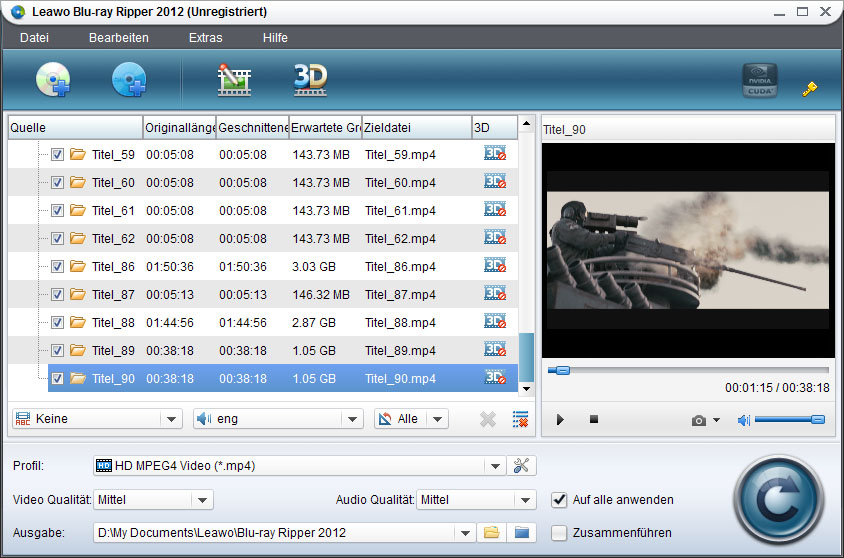
Task: Open the video edit tool
Action: point(234,79)
